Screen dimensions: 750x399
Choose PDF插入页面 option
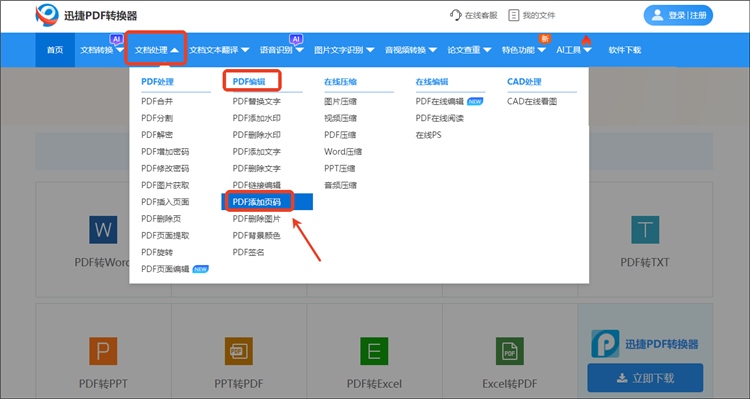tap(165, 202)
